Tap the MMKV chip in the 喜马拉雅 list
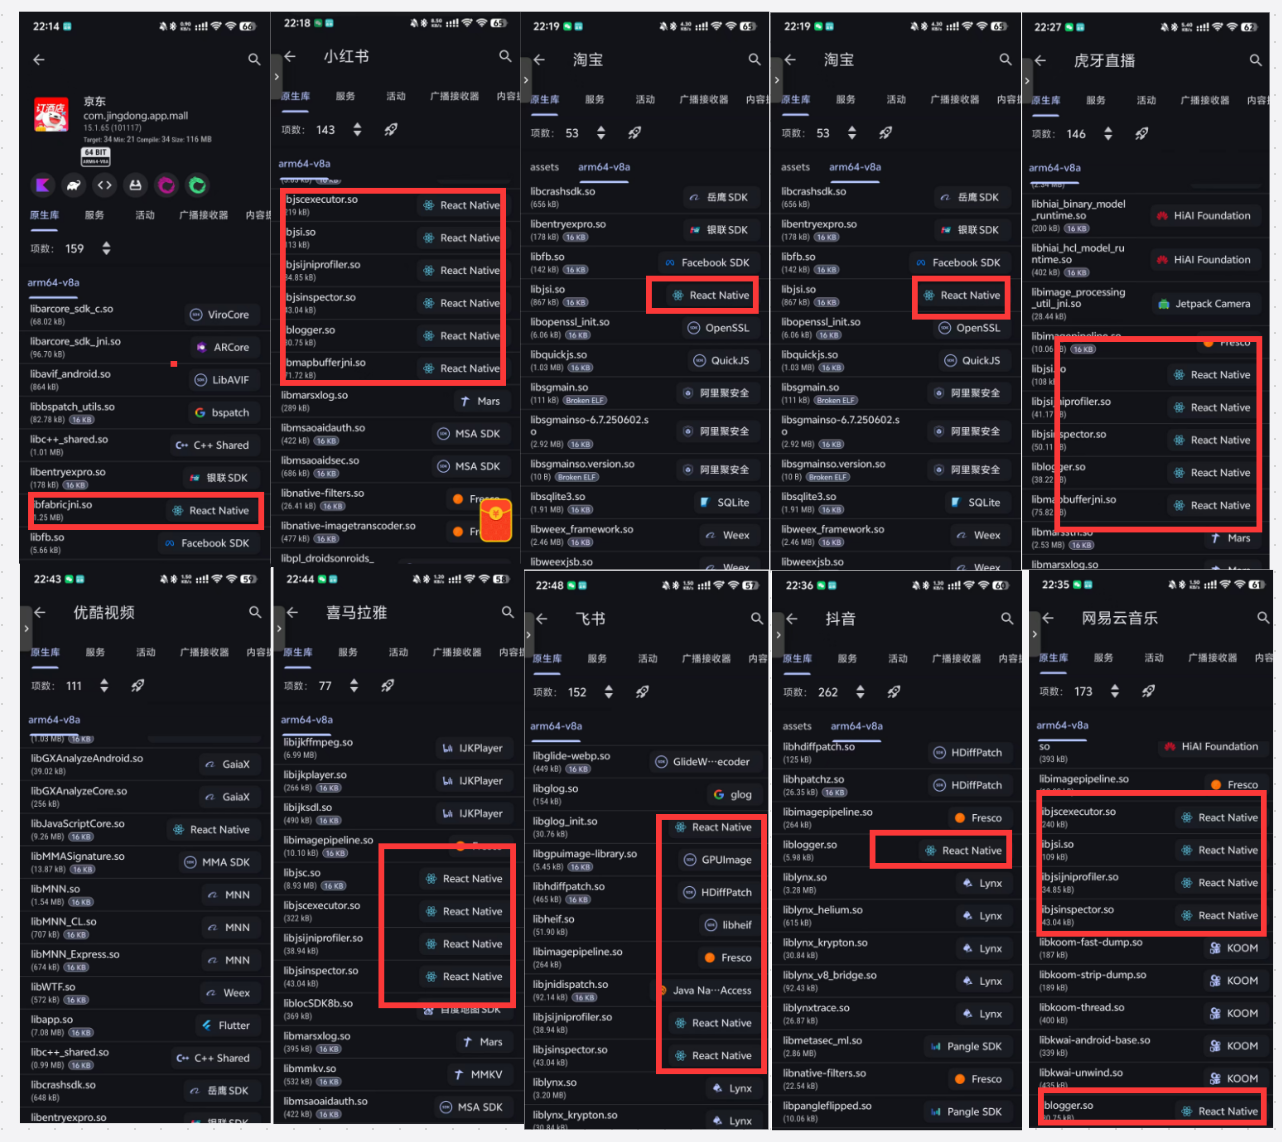 coord(478,1074)
